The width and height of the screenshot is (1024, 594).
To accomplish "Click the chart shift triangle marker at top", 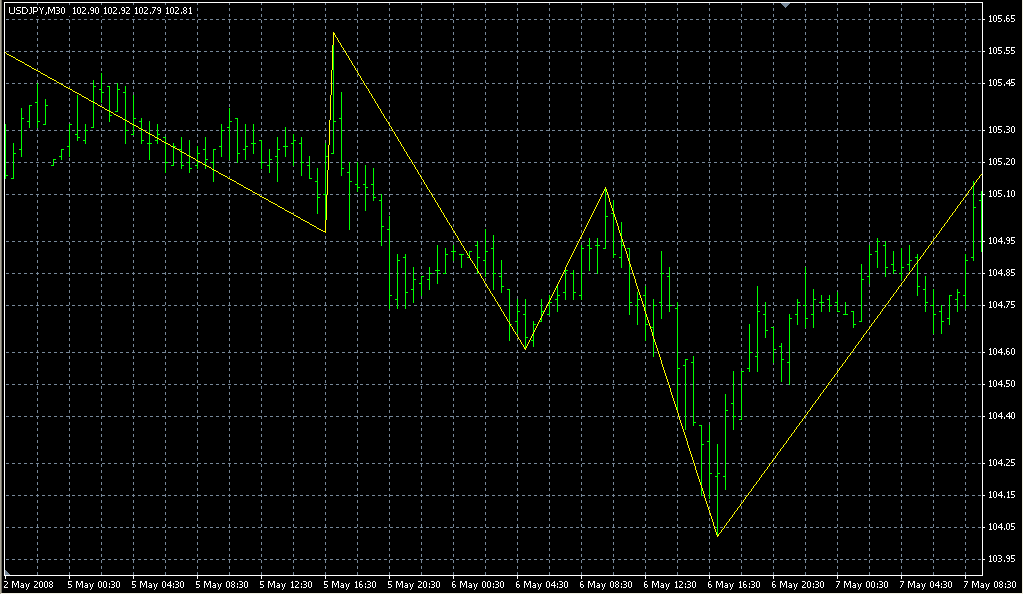I will click(x=786, y=5).
